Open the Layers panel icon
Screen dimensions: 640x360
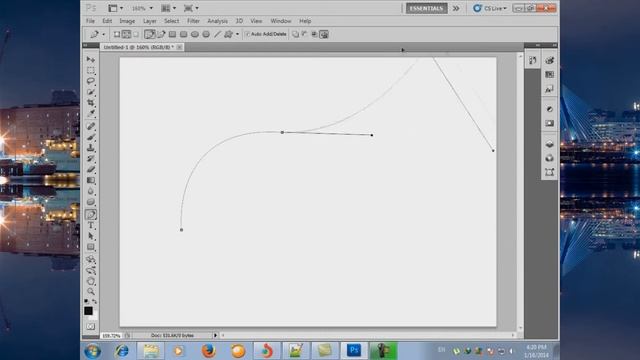[549, 144]
